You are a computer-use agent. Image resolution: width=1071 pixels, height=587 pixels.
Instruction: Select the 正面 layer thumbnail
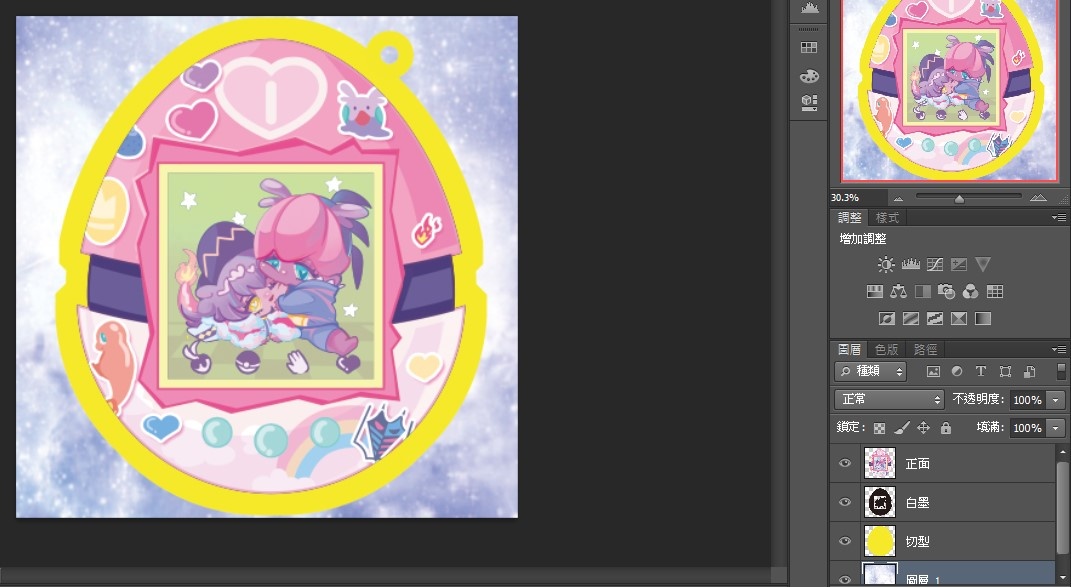point(880,463)
